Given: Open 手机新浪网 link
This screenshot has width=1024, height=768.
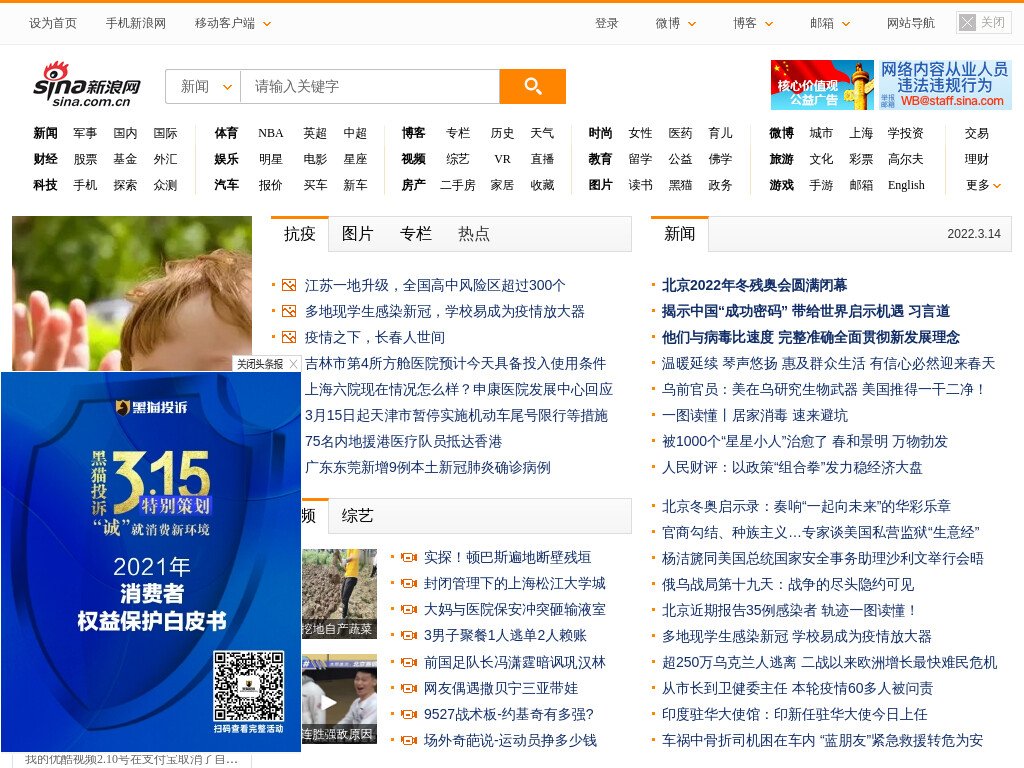Looking at the screenshot, I should pos(136,24).
